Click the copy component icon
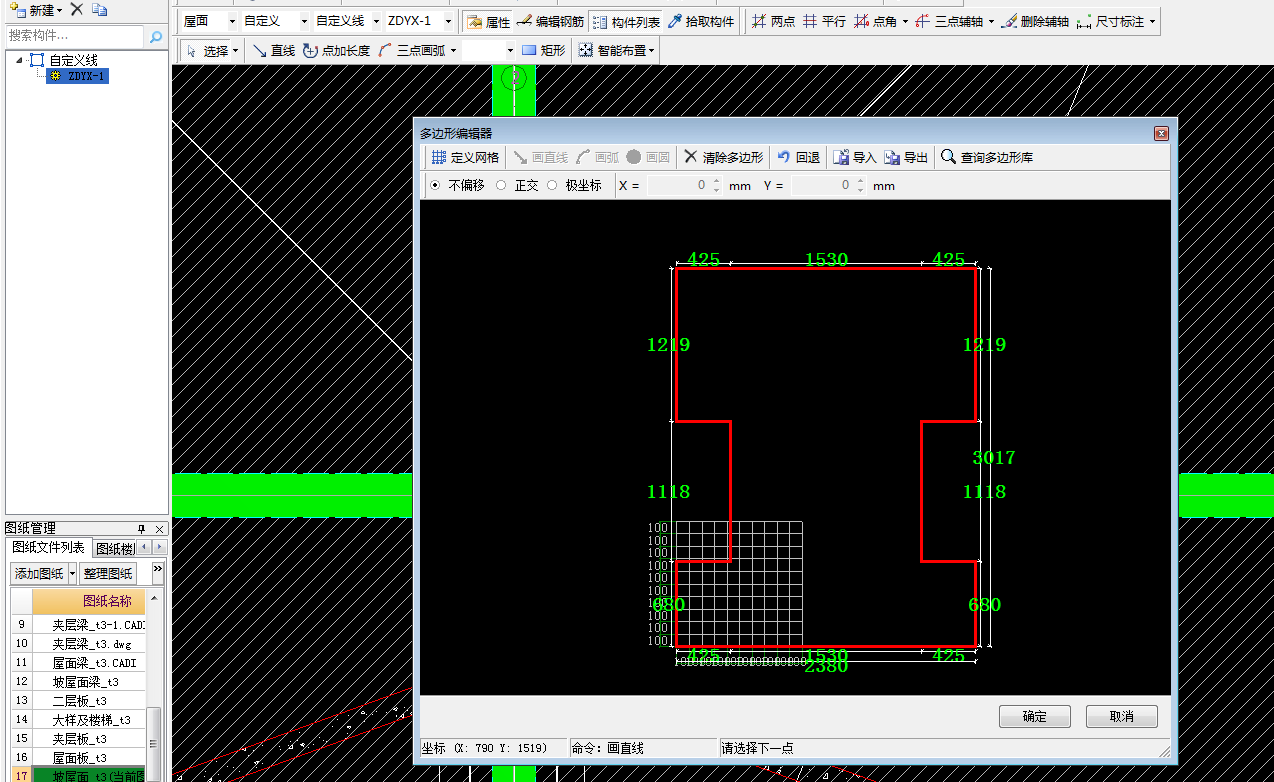 tap(99, 9)
